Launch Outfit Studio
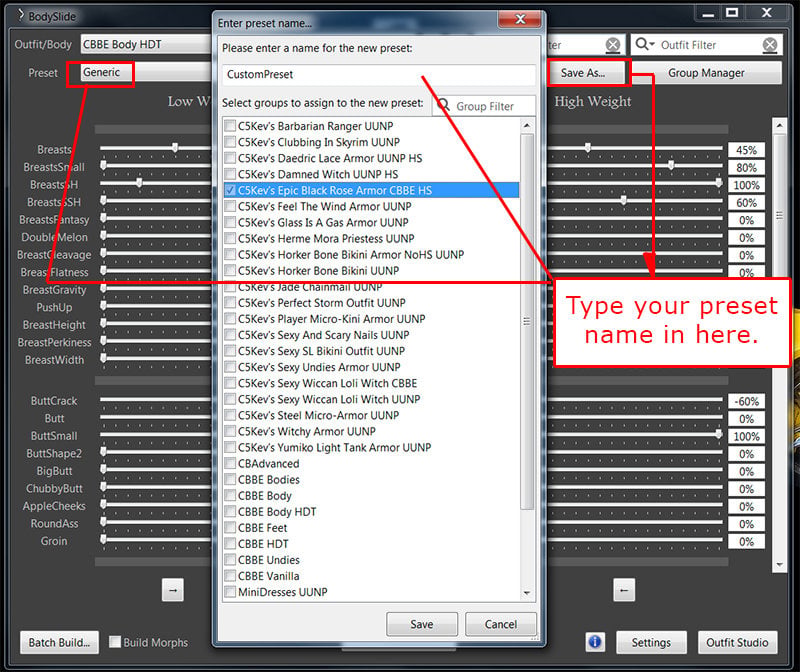 click(737, 642)
